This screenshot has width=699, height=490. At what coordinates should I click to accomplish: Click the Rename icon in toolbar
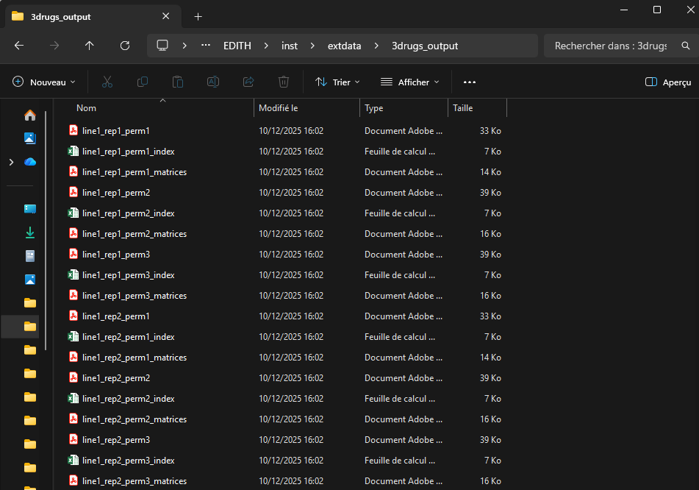point(213,82)
